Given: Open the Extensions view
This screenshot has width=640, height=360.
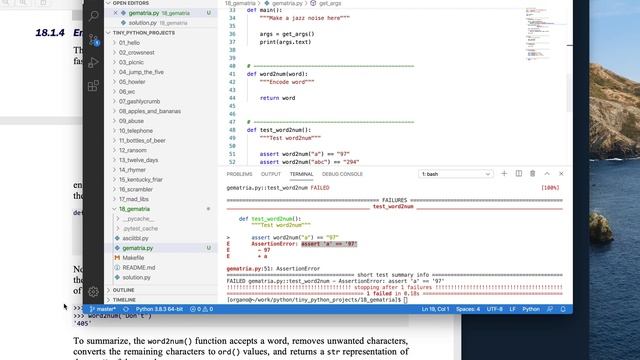Looking at the screenshot, I should 93,86.
